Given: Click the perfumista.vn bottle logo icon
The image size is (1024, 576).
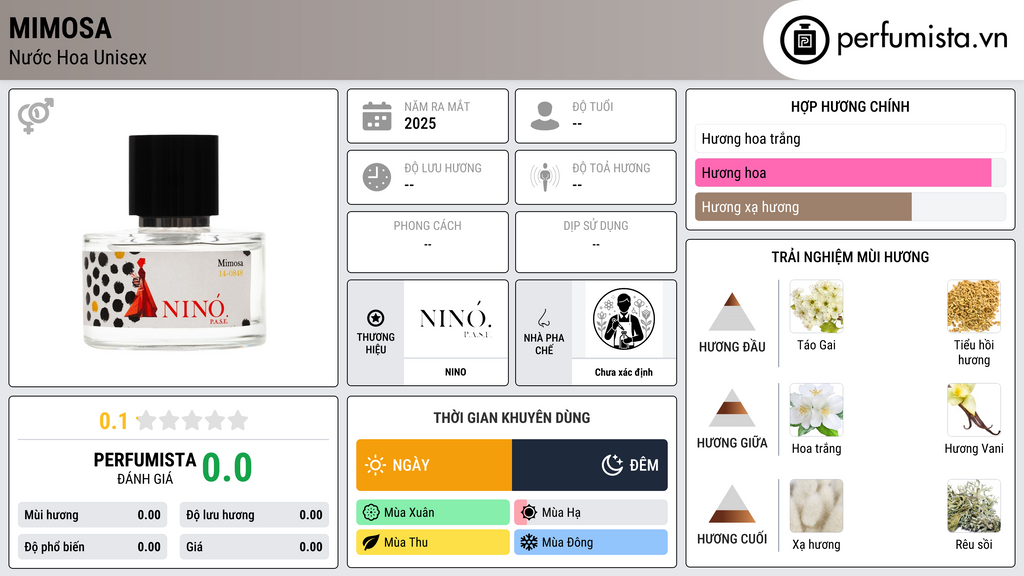Looking at the screenshot, I should click(x=804, y=40).
